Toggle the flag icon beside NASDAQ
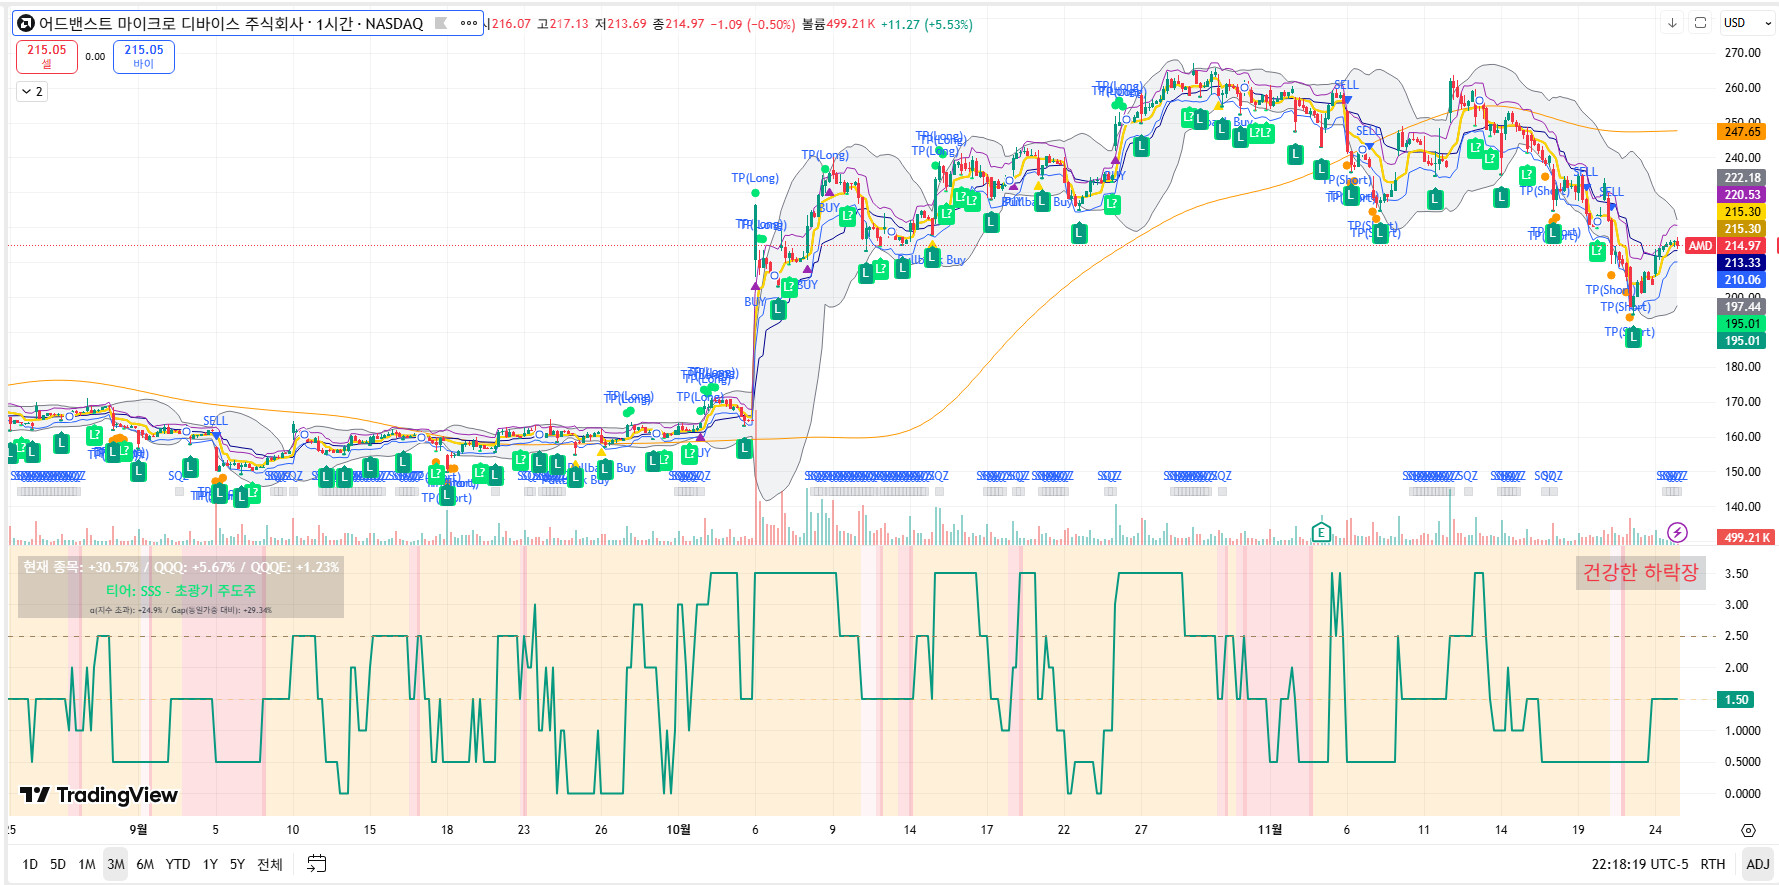This screenshot has height=885, width=1779. coord(441,23)
